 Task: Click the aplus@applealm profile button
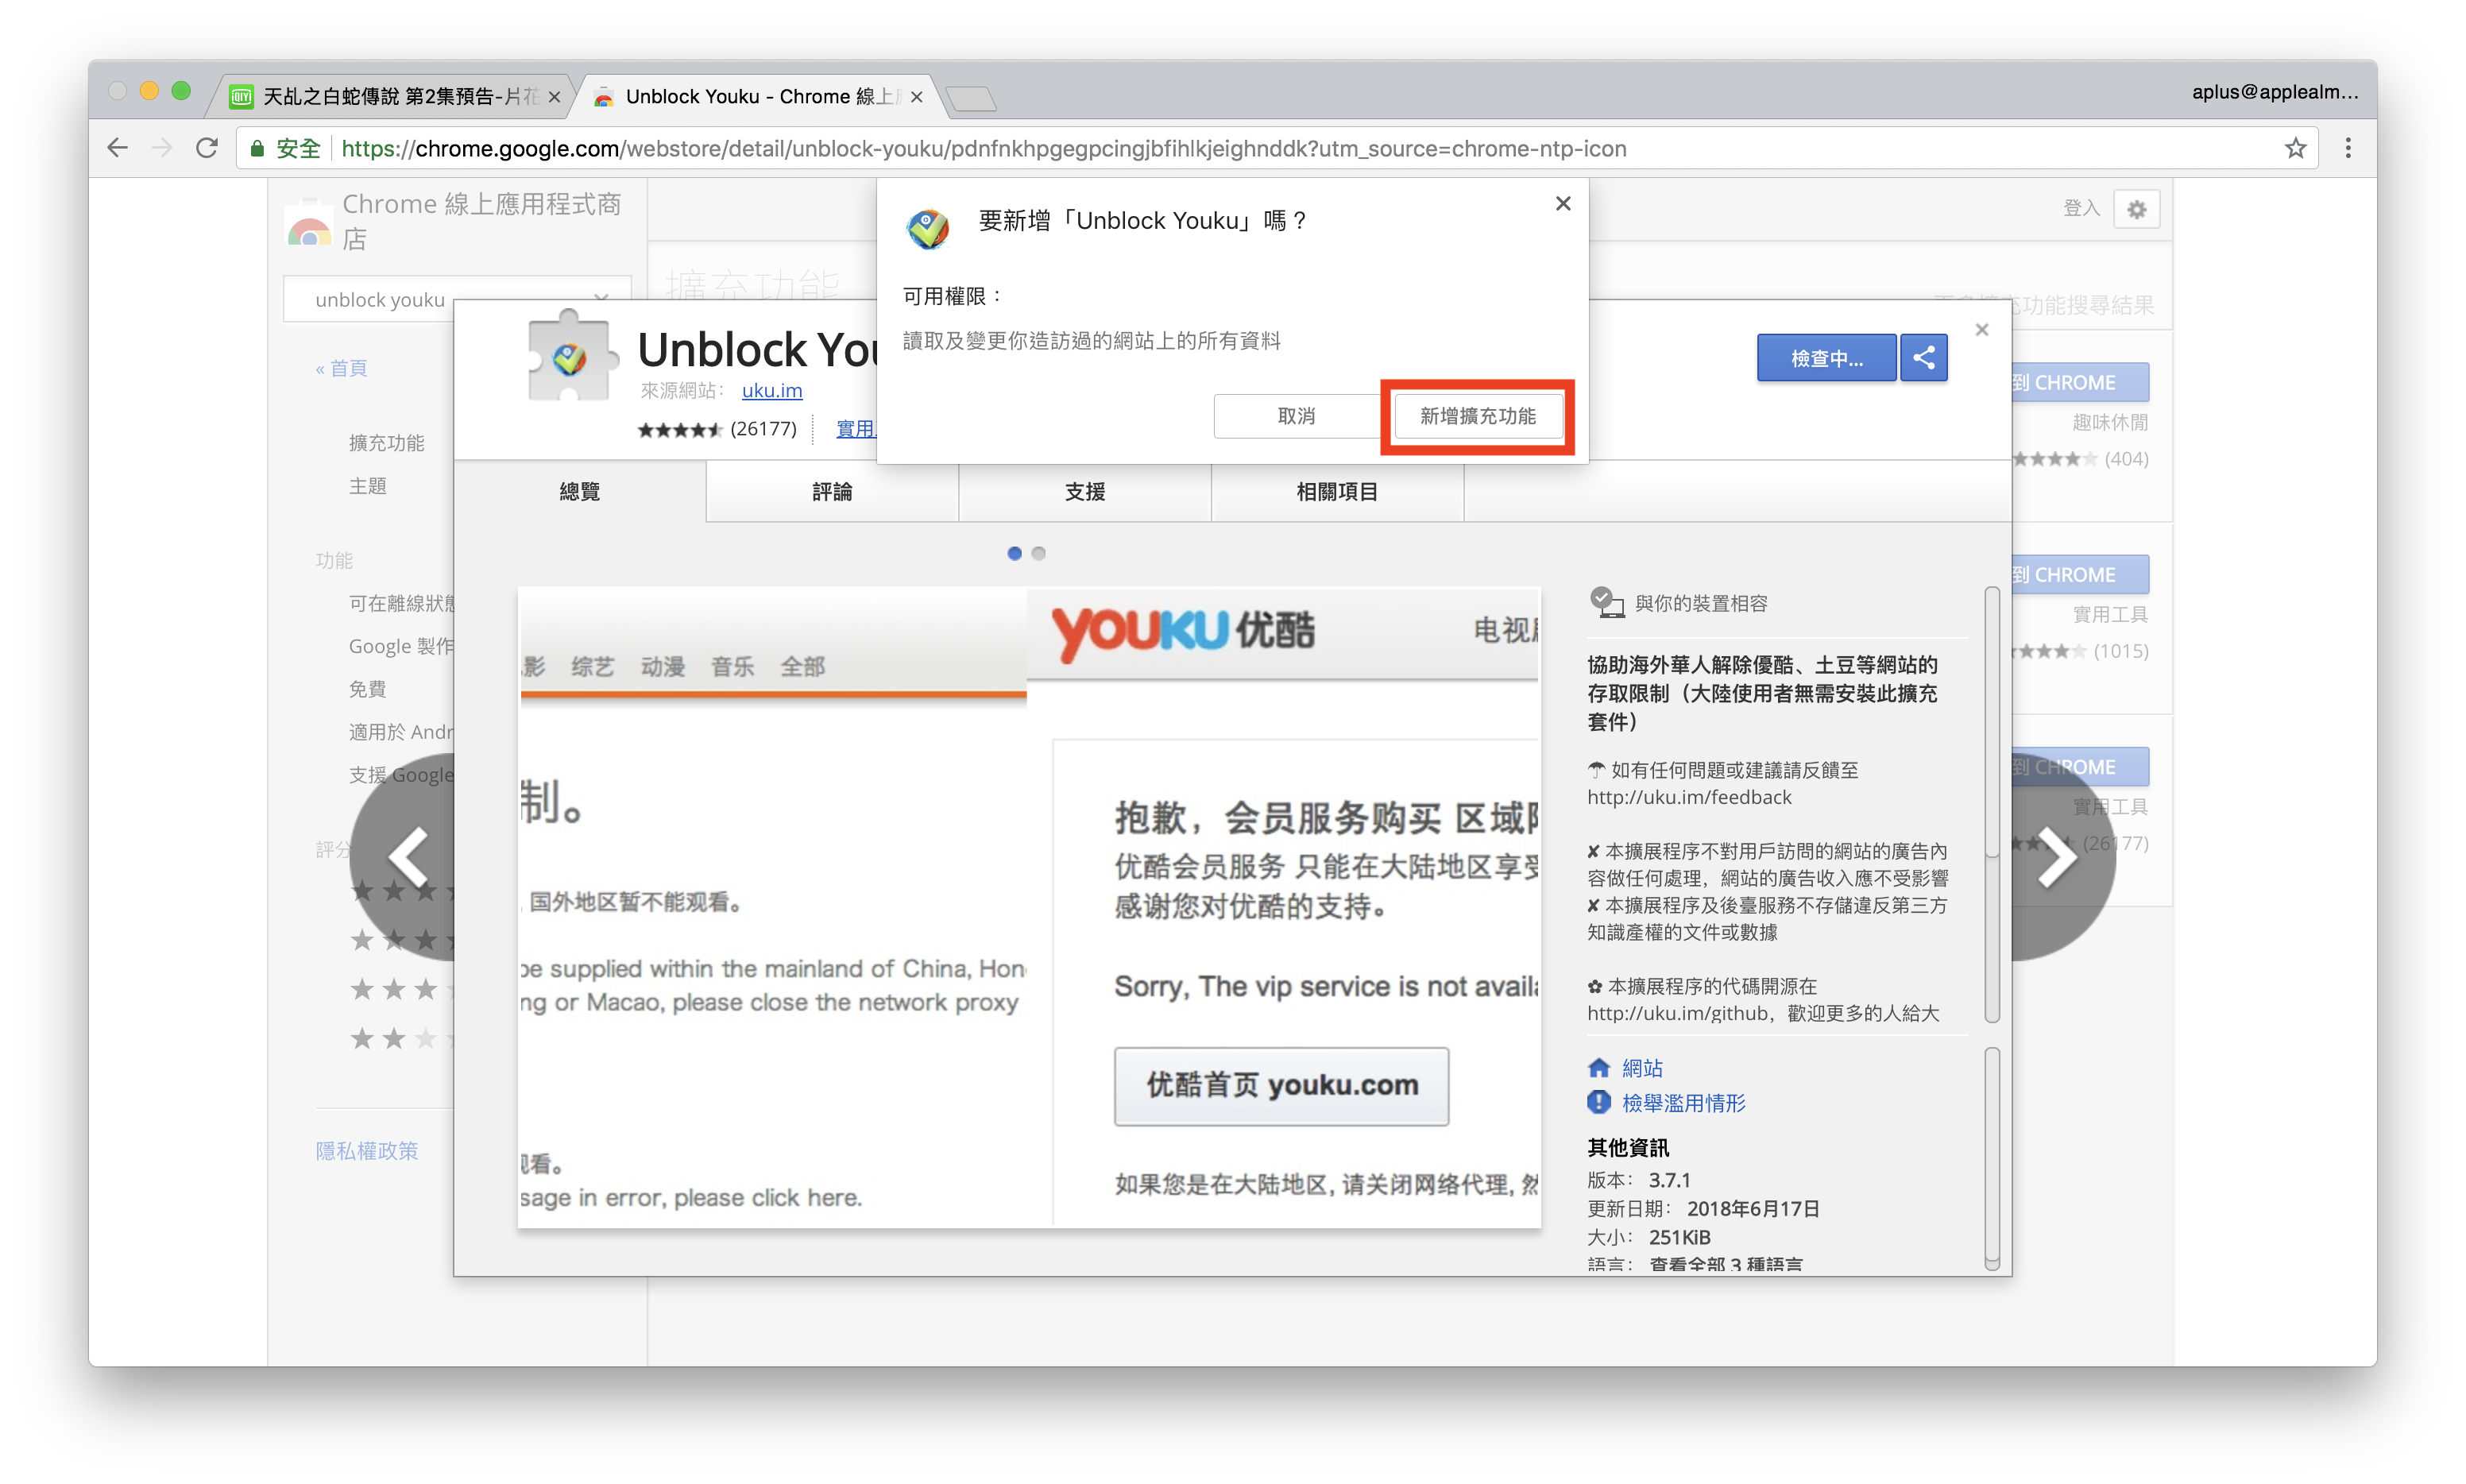click(x=2275, y=92)
